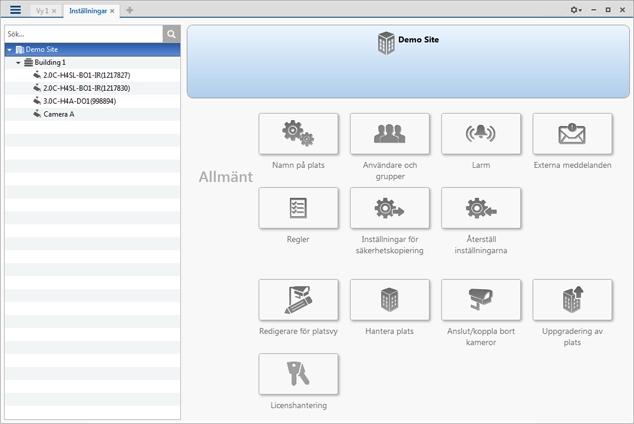Open the hamburger main menu
Image resolution: width=634 pixels, height=424 pixels.
pos(15,10)
